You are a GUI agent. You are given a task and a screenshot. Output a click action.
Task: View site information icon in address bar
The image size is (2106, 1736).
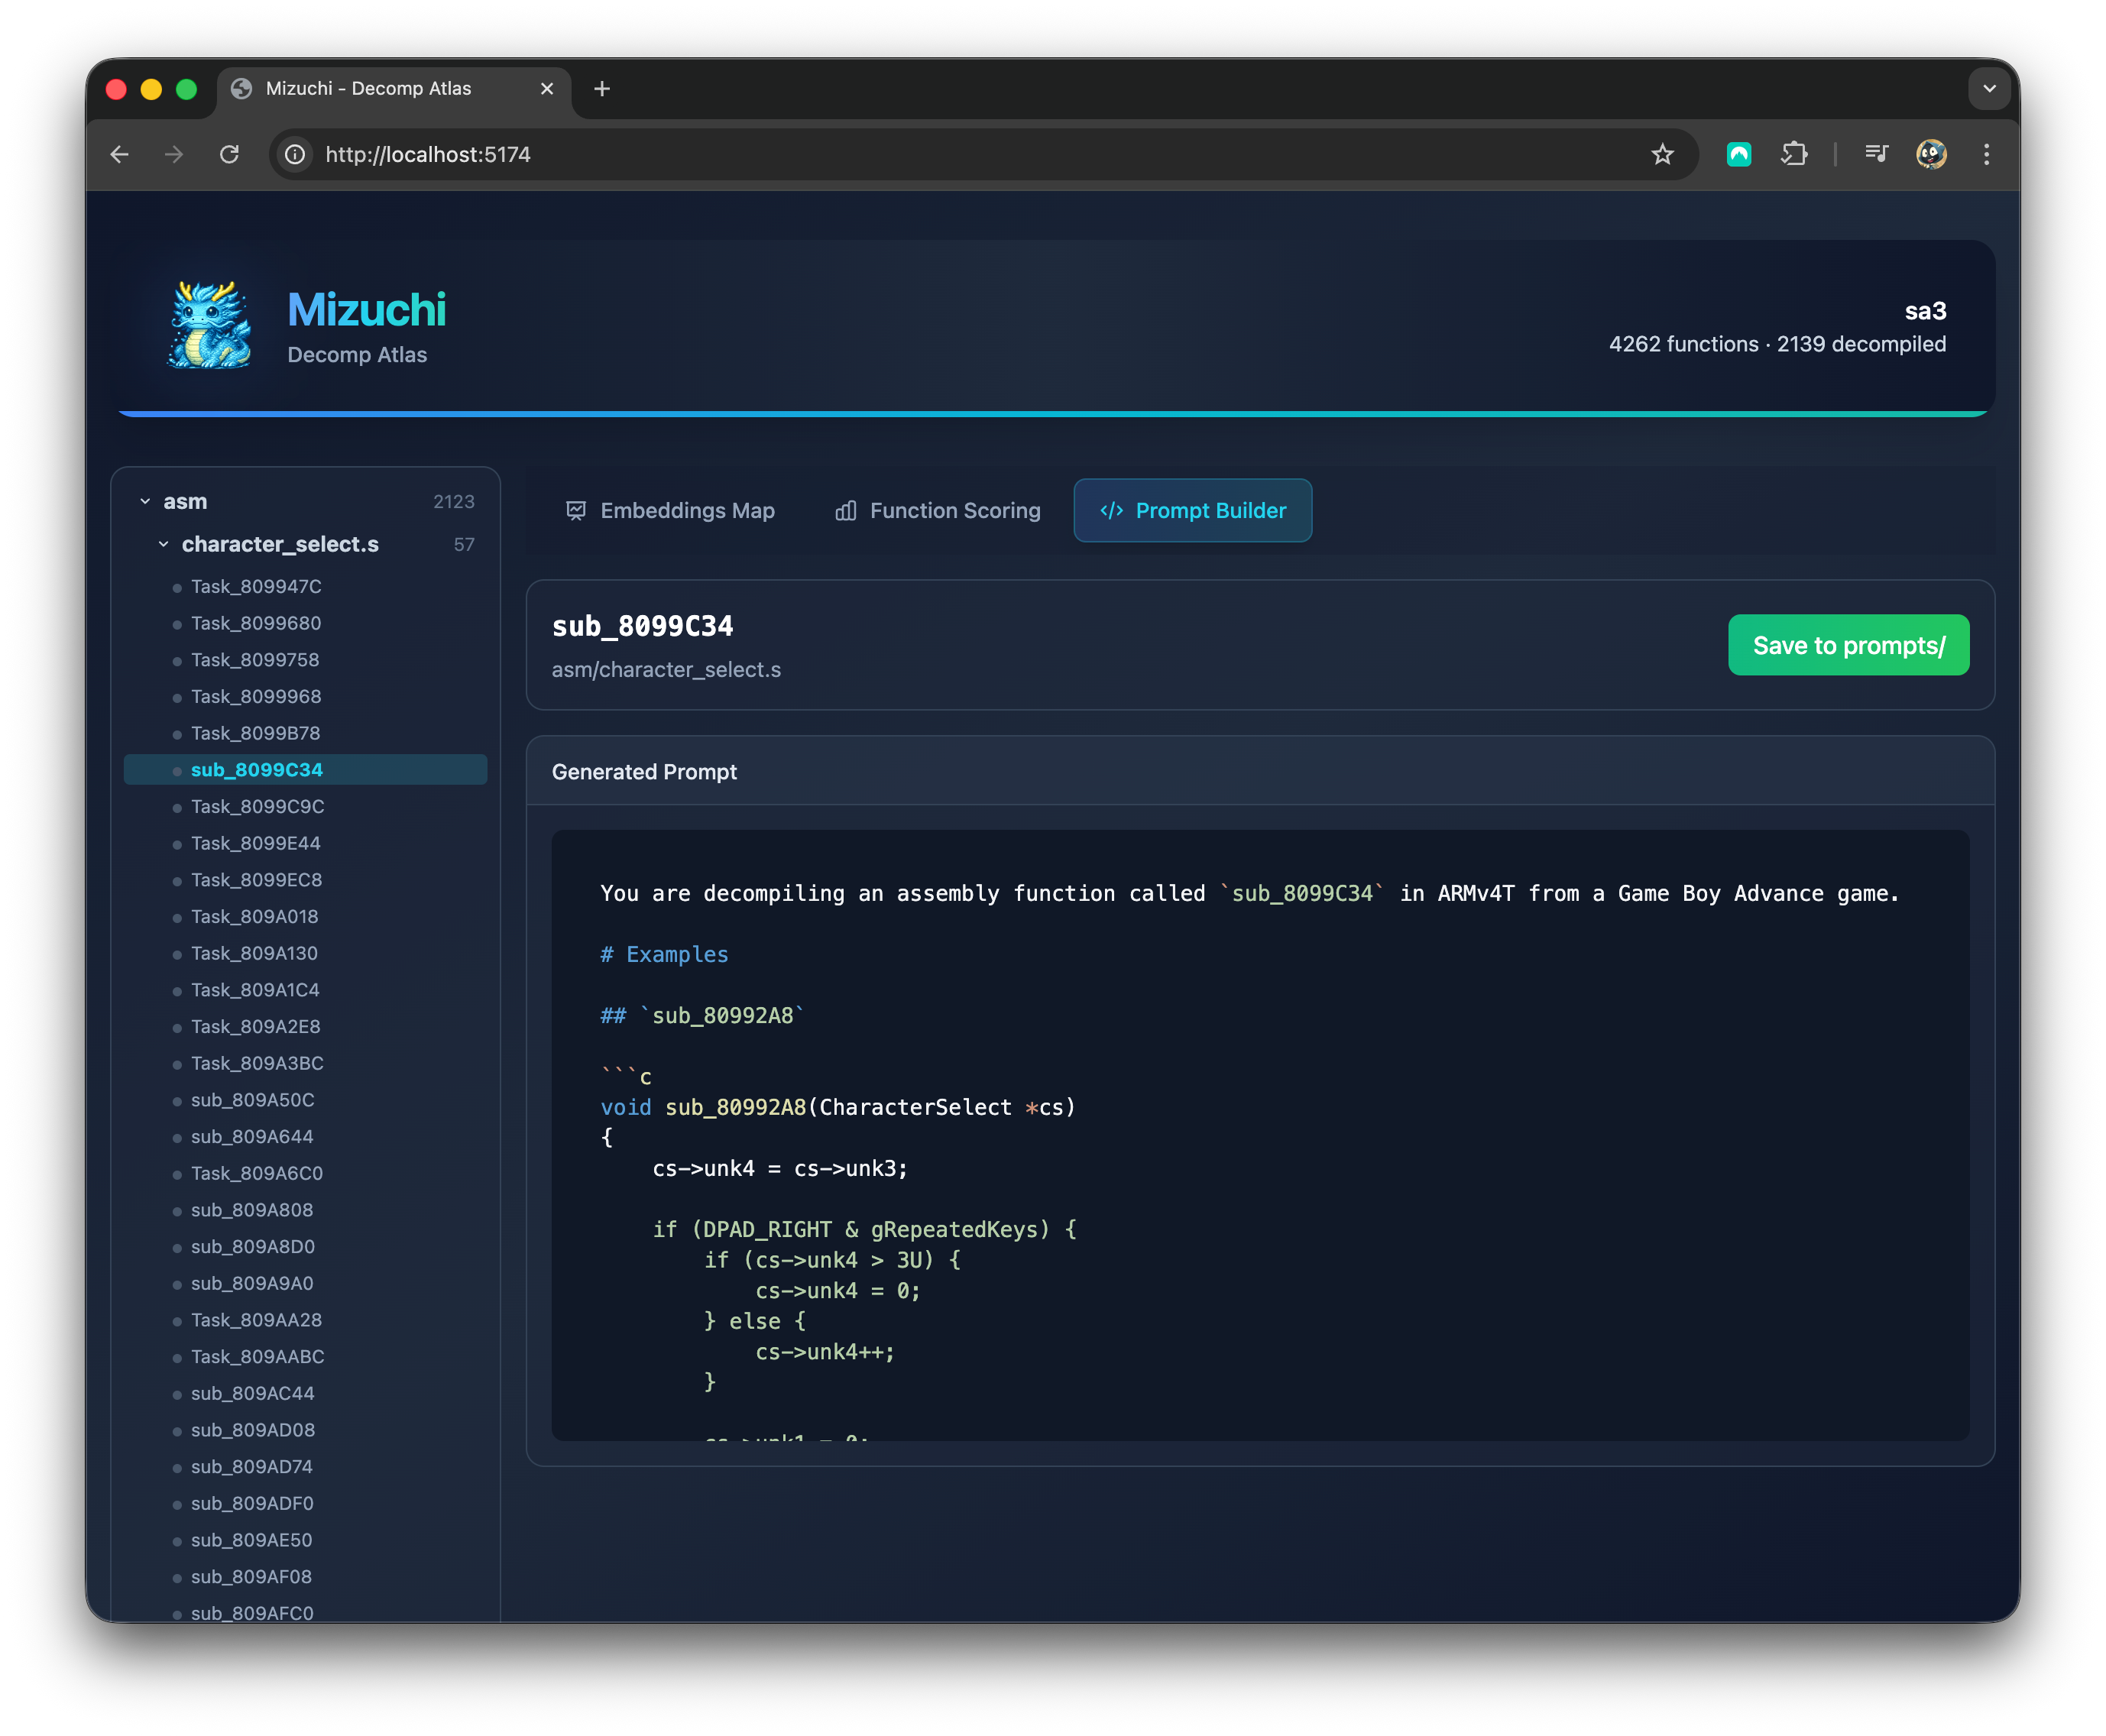pos(295,154)
